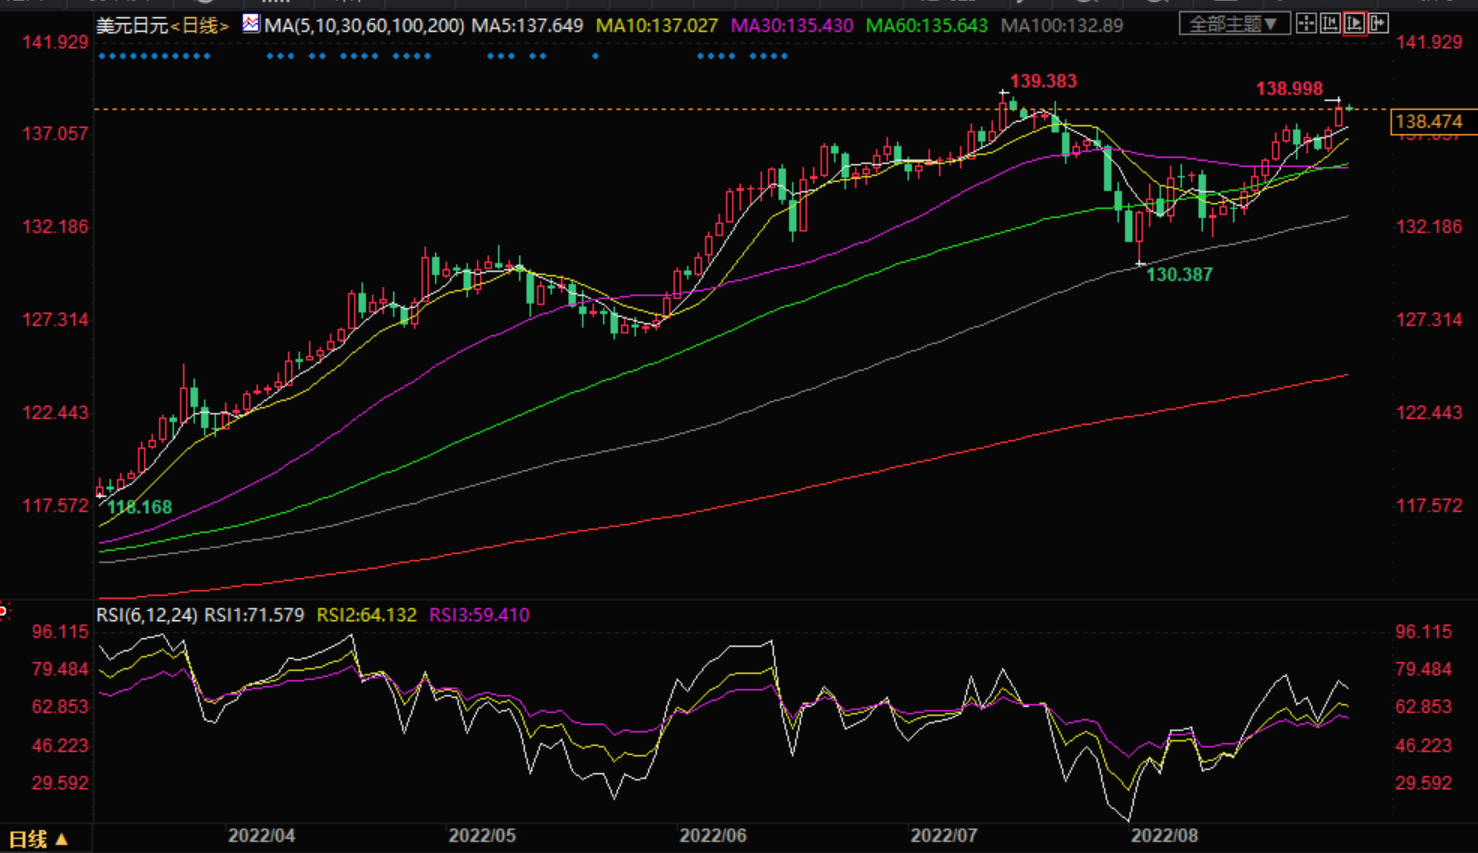1478x853 pixels.
Task: Click the 127.314 right price axis label
Action: tap(1429, 320)
